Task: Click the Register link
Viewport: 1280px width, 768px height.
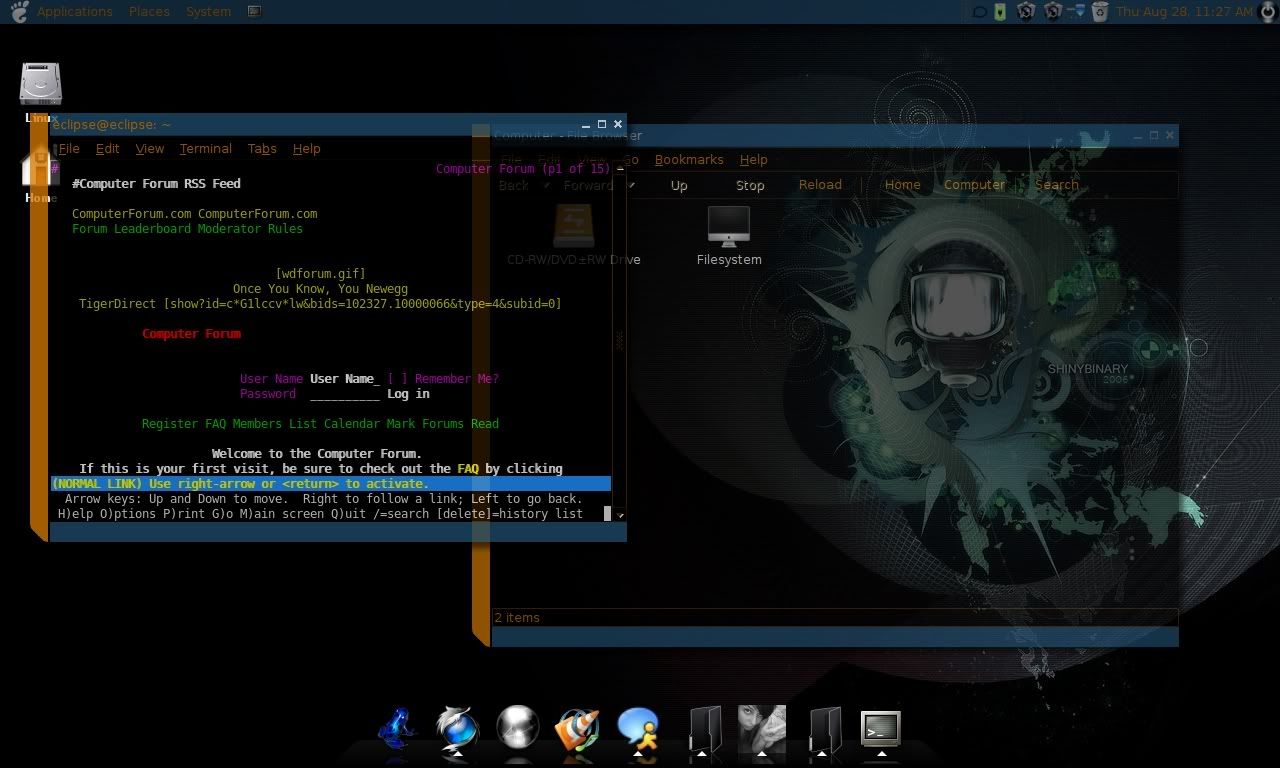Action: (170, 424)
